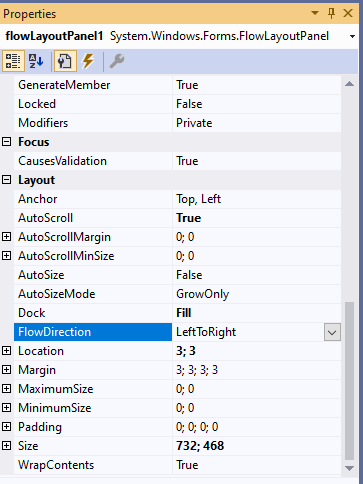
Task: Collapse the Focus category
Action: [7, 142]
